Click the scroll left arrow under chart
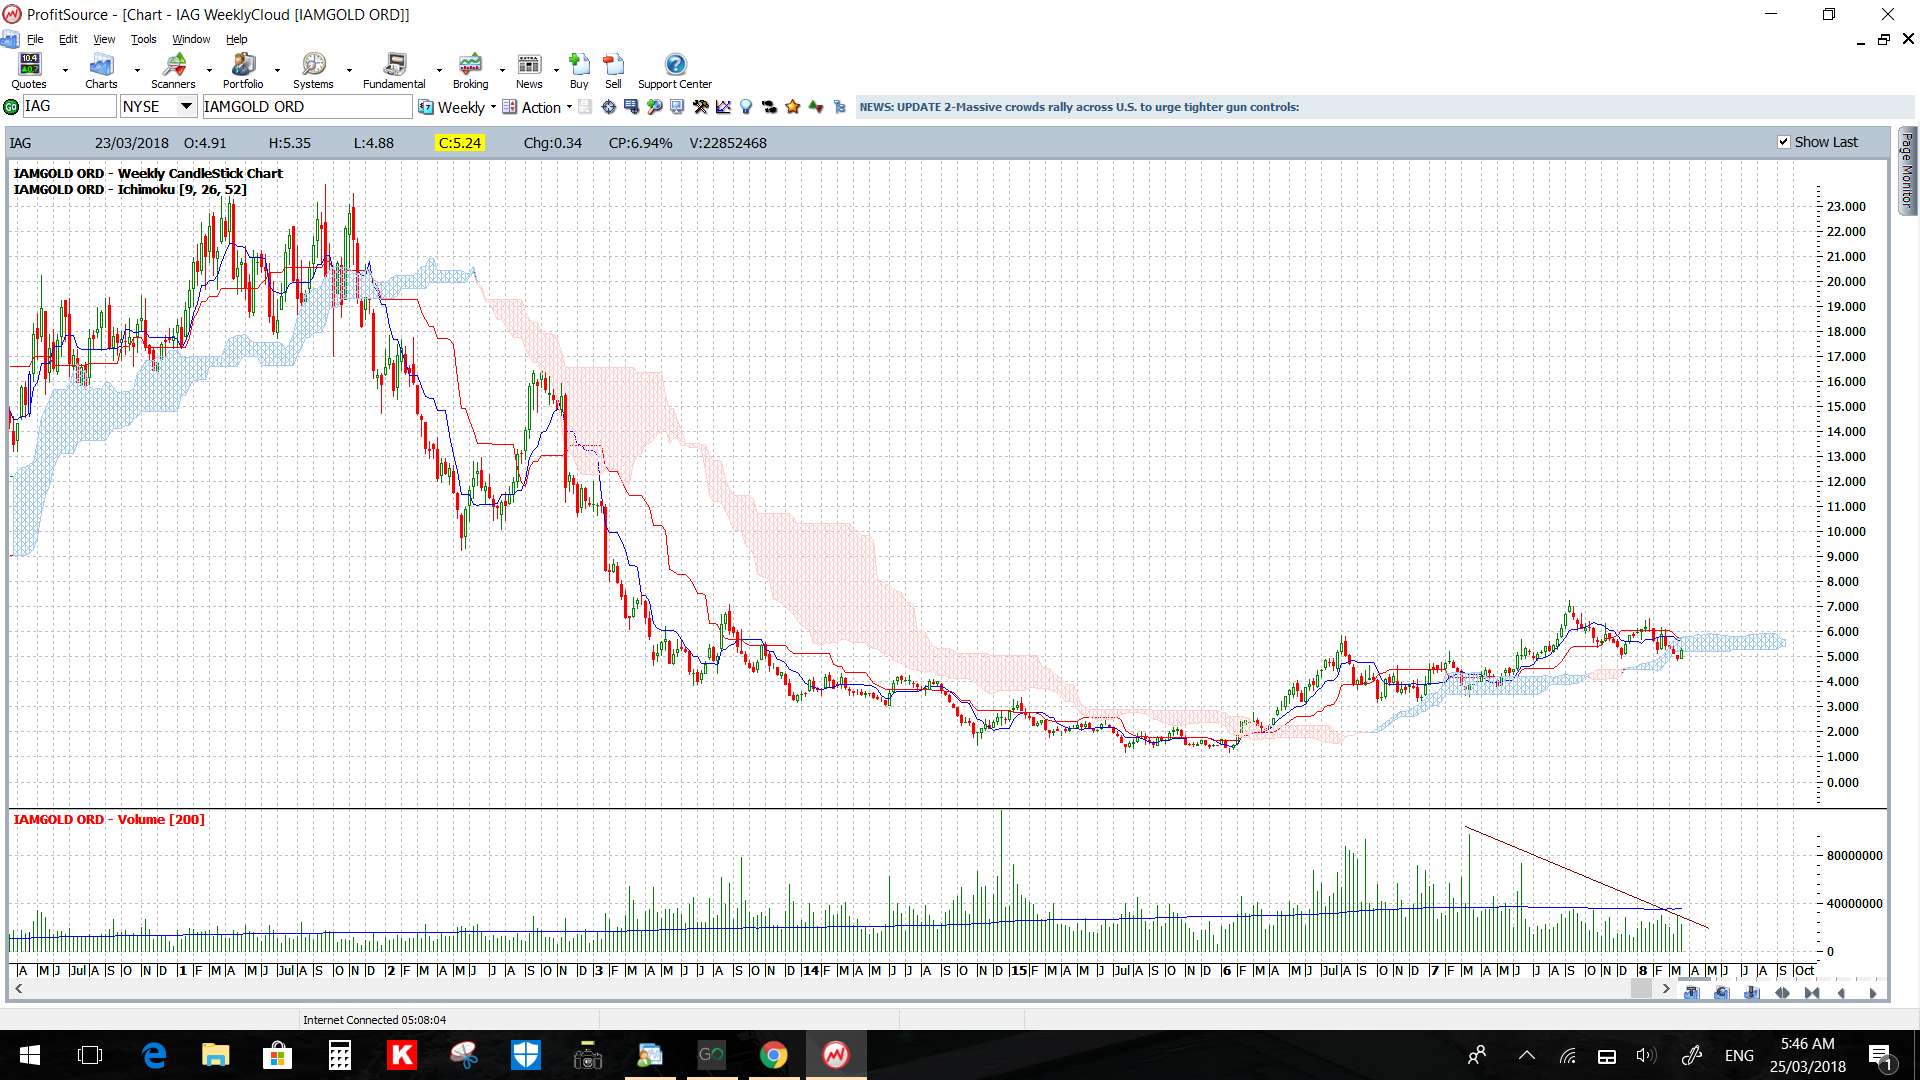Viewport: 1920px width, 1080px height. pyautogui.click(x=18, y=989)
